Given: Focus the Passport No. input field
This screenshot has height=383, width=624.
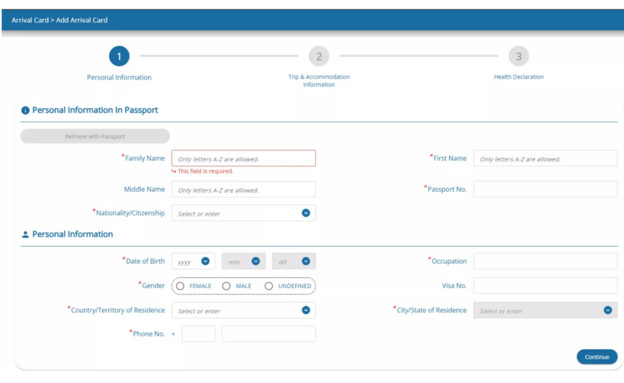Looking at the screenshot, I should [545, 190].
